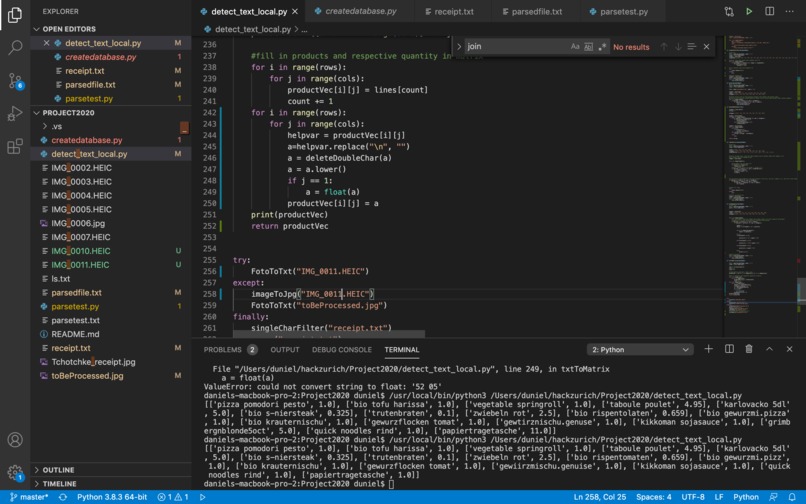Toggle Match Whole Word in find widget

589,47
